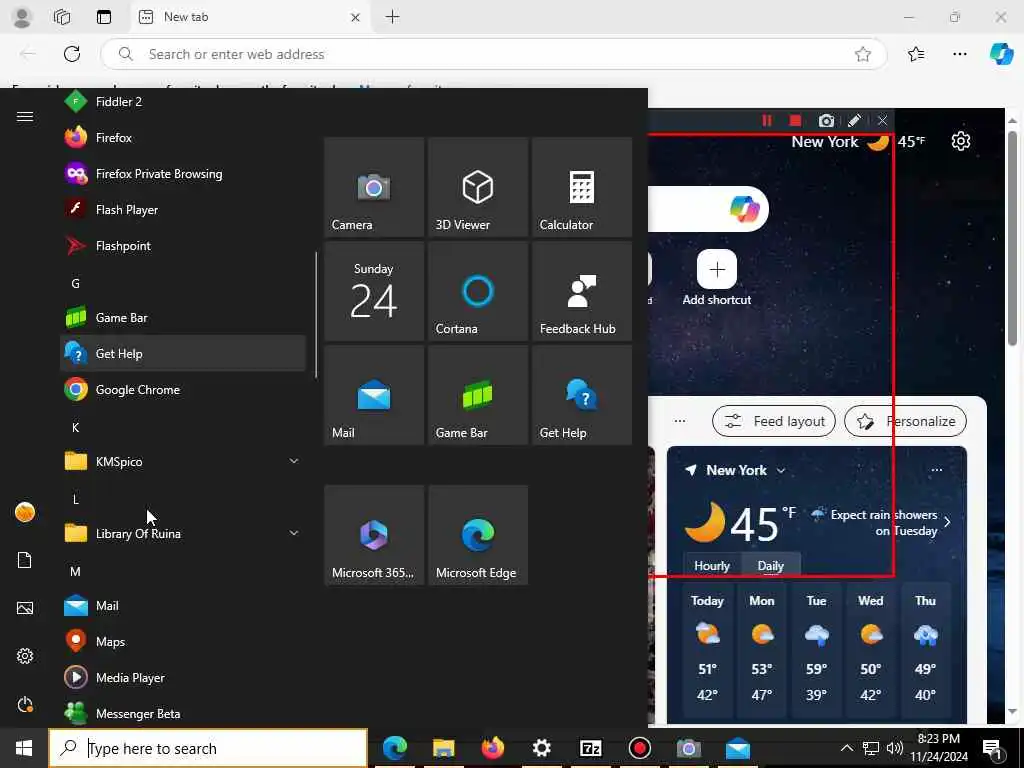The width and height of the screenshot is (1024, 768).
Task: Open Maps from the app list
Action: [x=183, y=641]
